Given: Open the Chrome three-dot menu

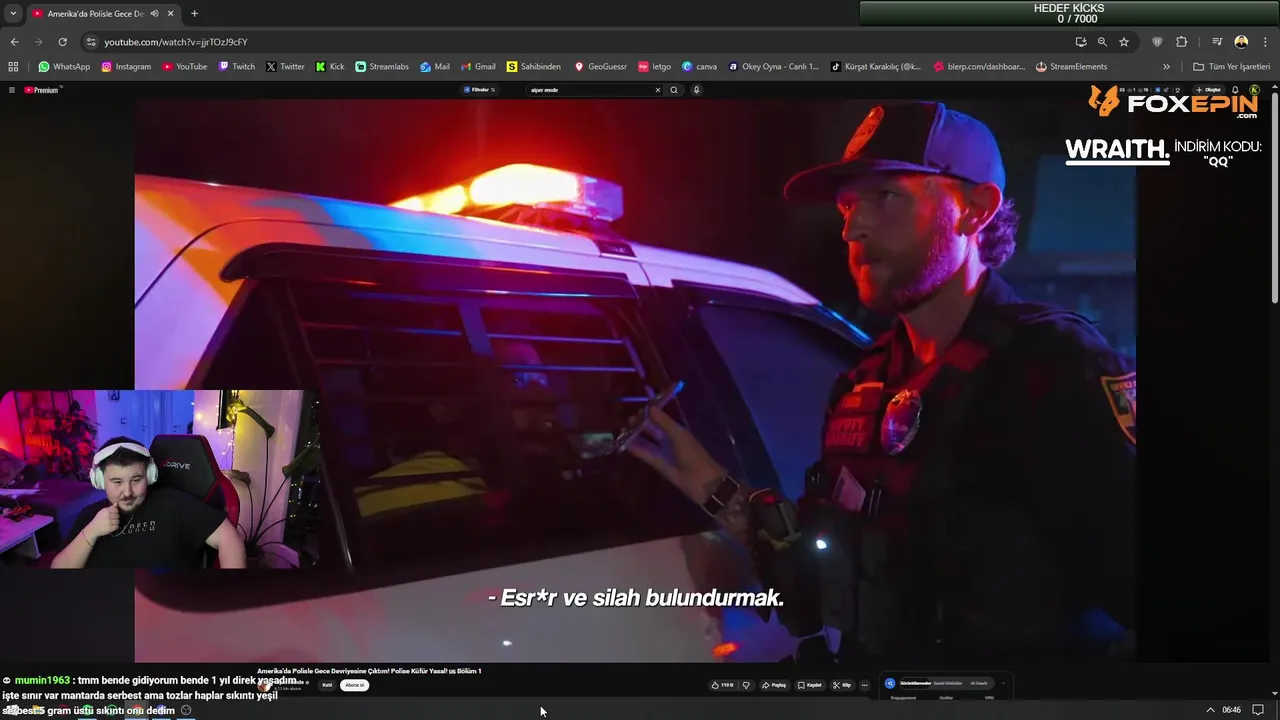Looking at the screenshot, I should [x=1265, y=42].
